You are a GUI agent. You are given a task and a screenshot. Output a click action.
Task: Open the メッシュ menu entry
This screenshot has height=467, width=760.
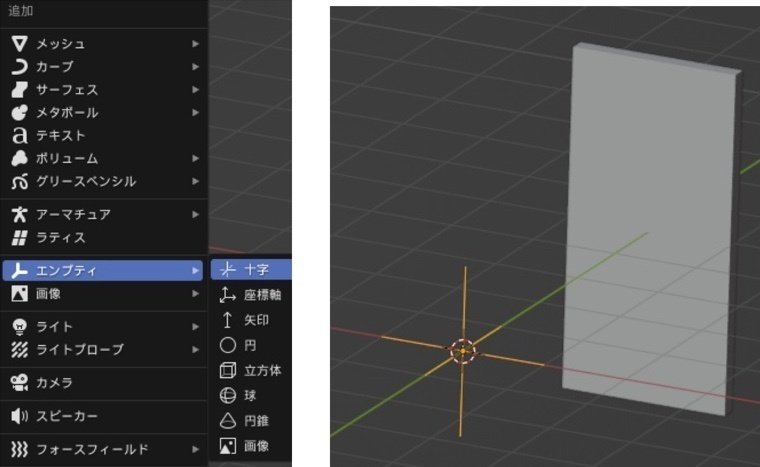(x=104, y=44)
